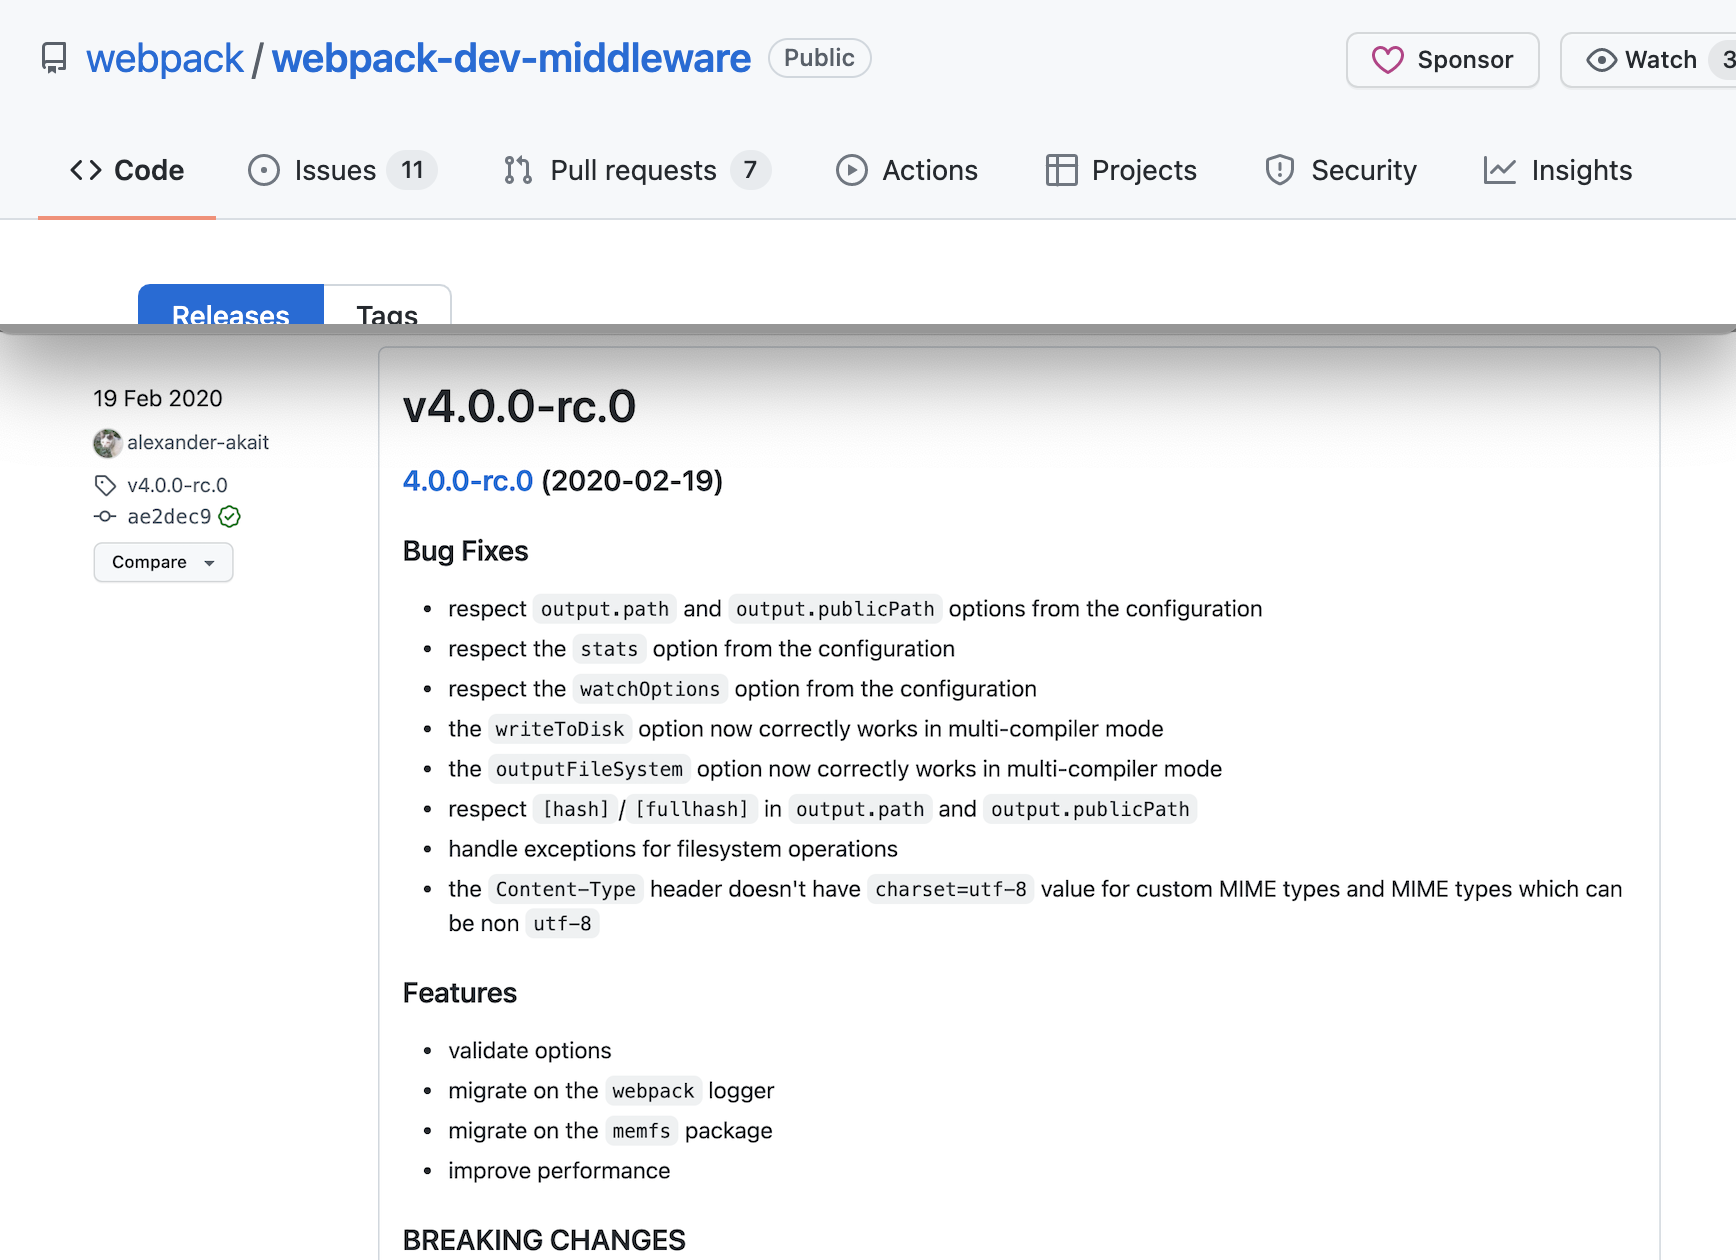Screen dimensions: 1736x1260
Task: Click the Insights graph icon
Action: [1499, 170]
